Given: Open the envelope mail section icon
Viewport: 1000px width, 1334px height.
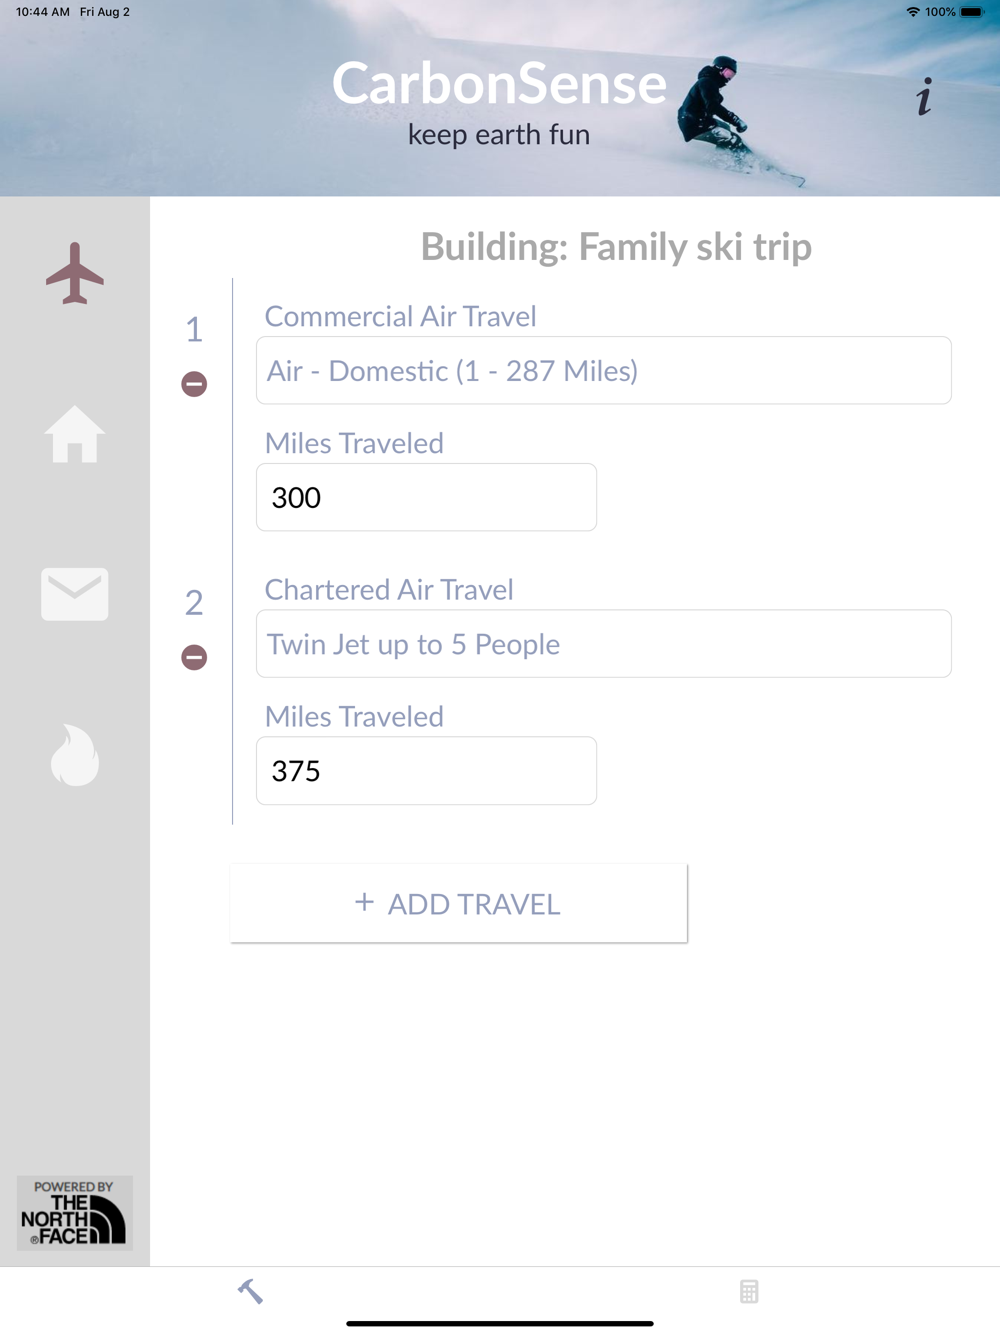Looking at the screenshot, I should [75, 594].
